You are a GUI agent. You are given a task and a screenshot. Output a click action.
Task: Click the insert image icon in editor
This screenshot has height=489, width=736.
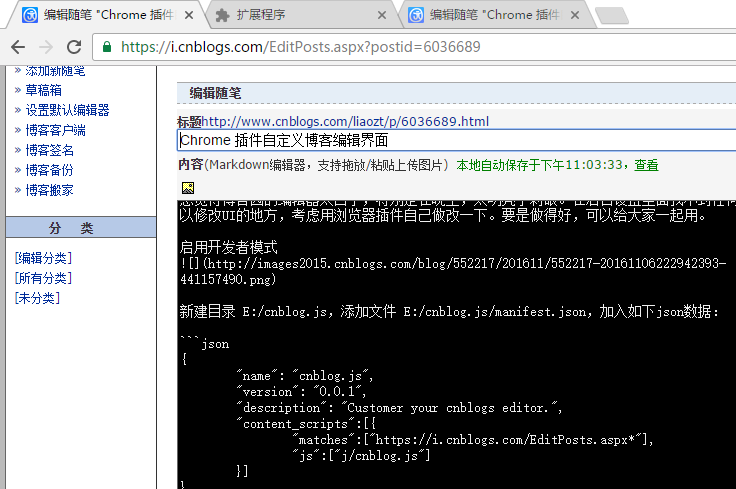click(188, 188)
